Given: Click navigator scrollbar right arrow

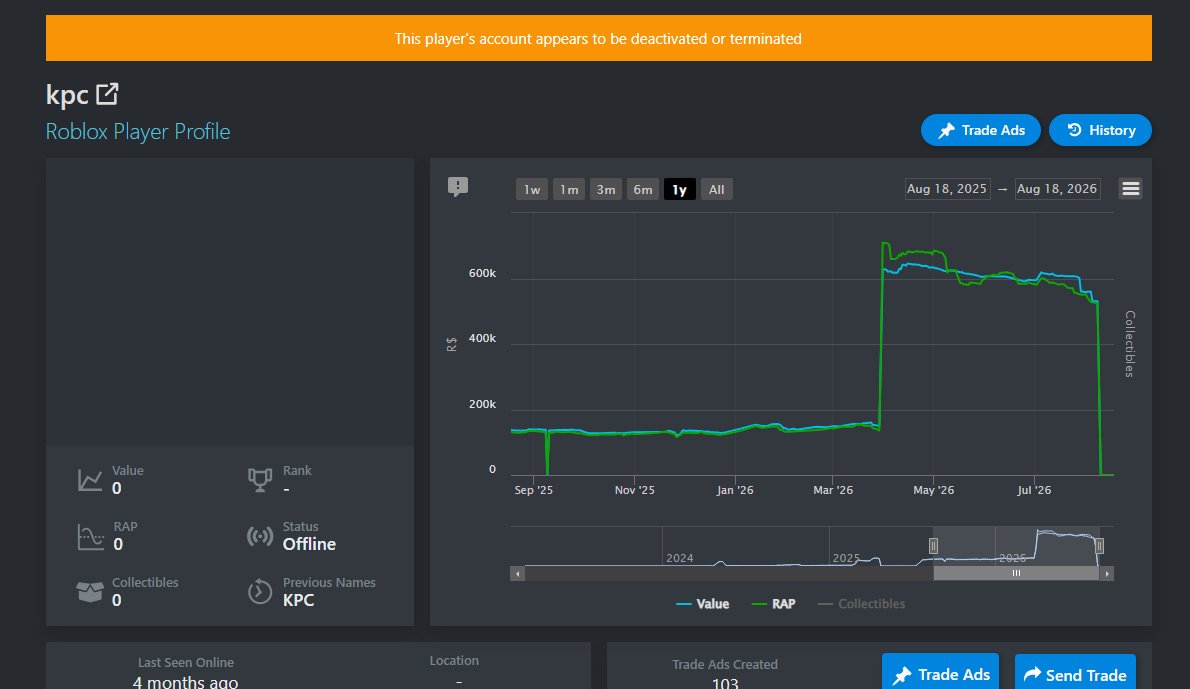Looking at the screenshot, I should click(1107, 574).
